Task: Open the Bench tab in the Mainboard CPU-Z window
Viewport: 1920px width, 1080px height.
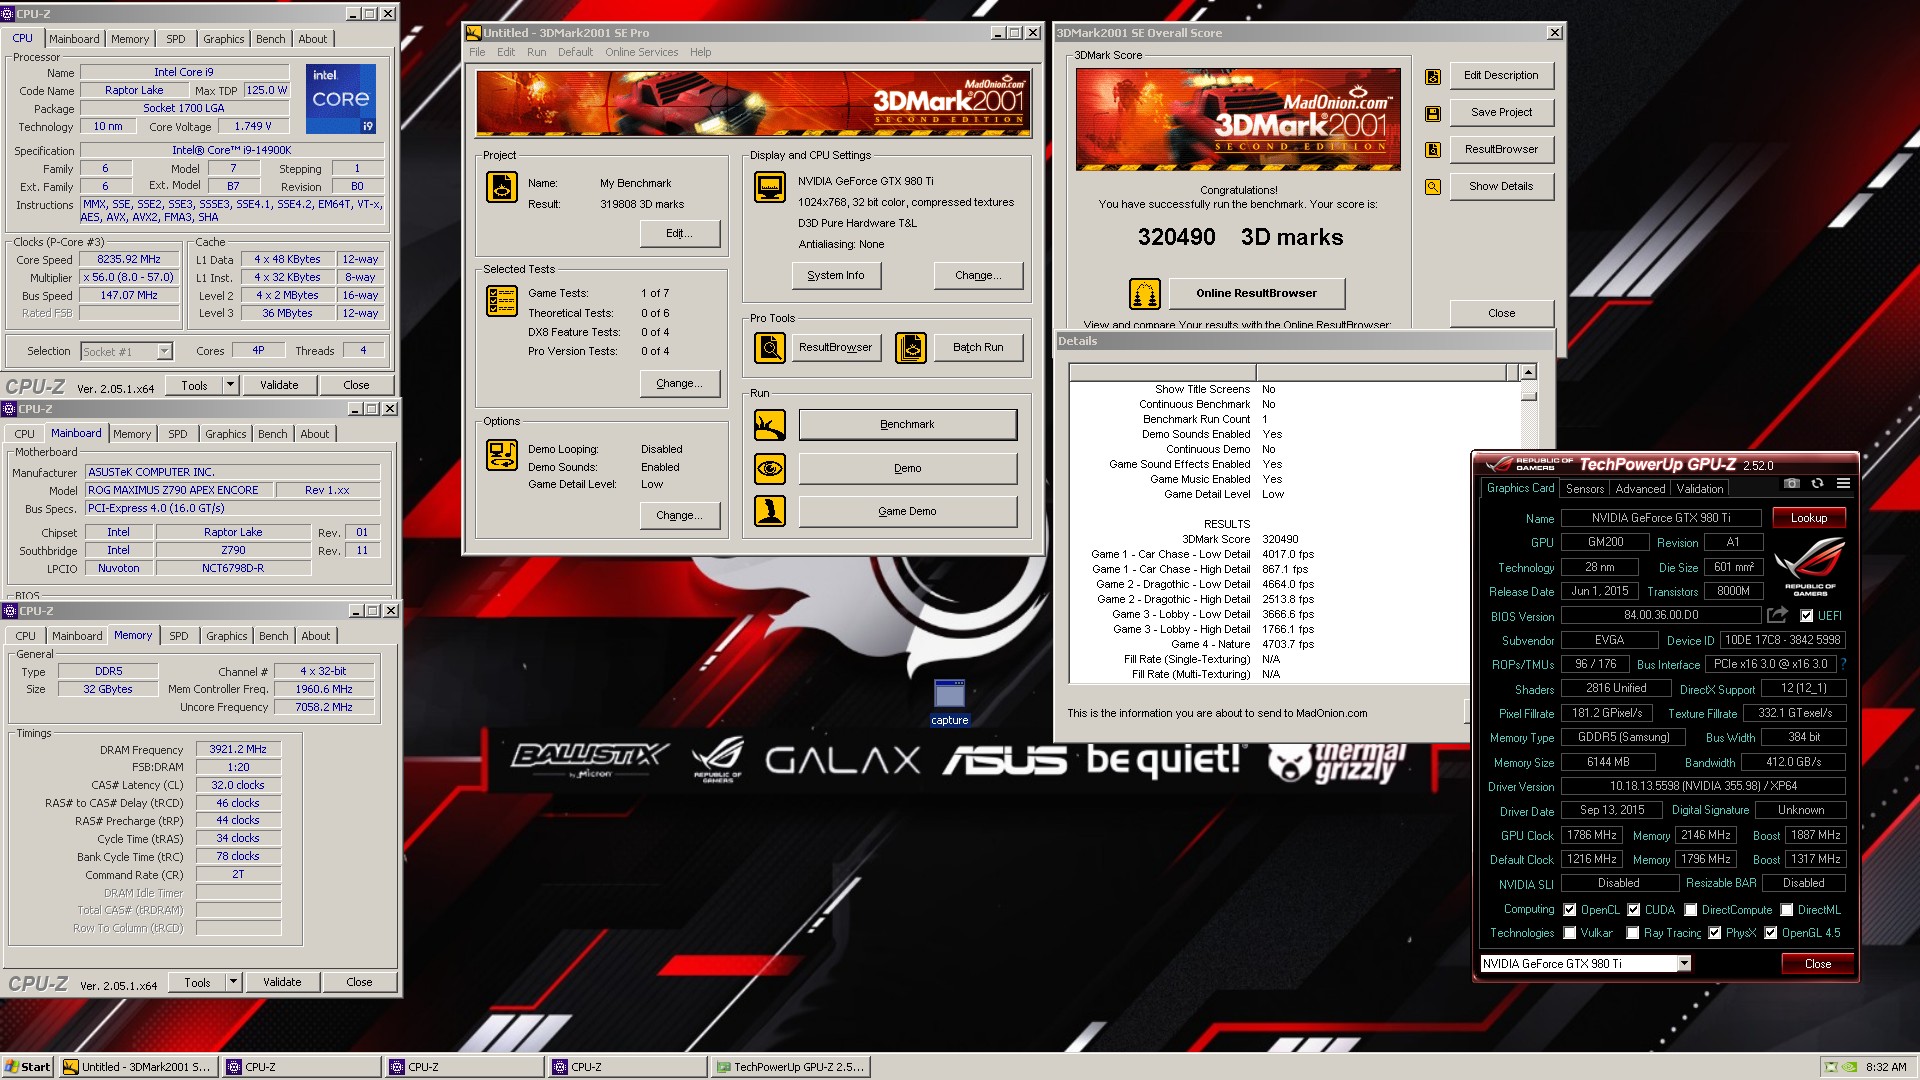Action: pyautogui.click(x=272, y=434)
